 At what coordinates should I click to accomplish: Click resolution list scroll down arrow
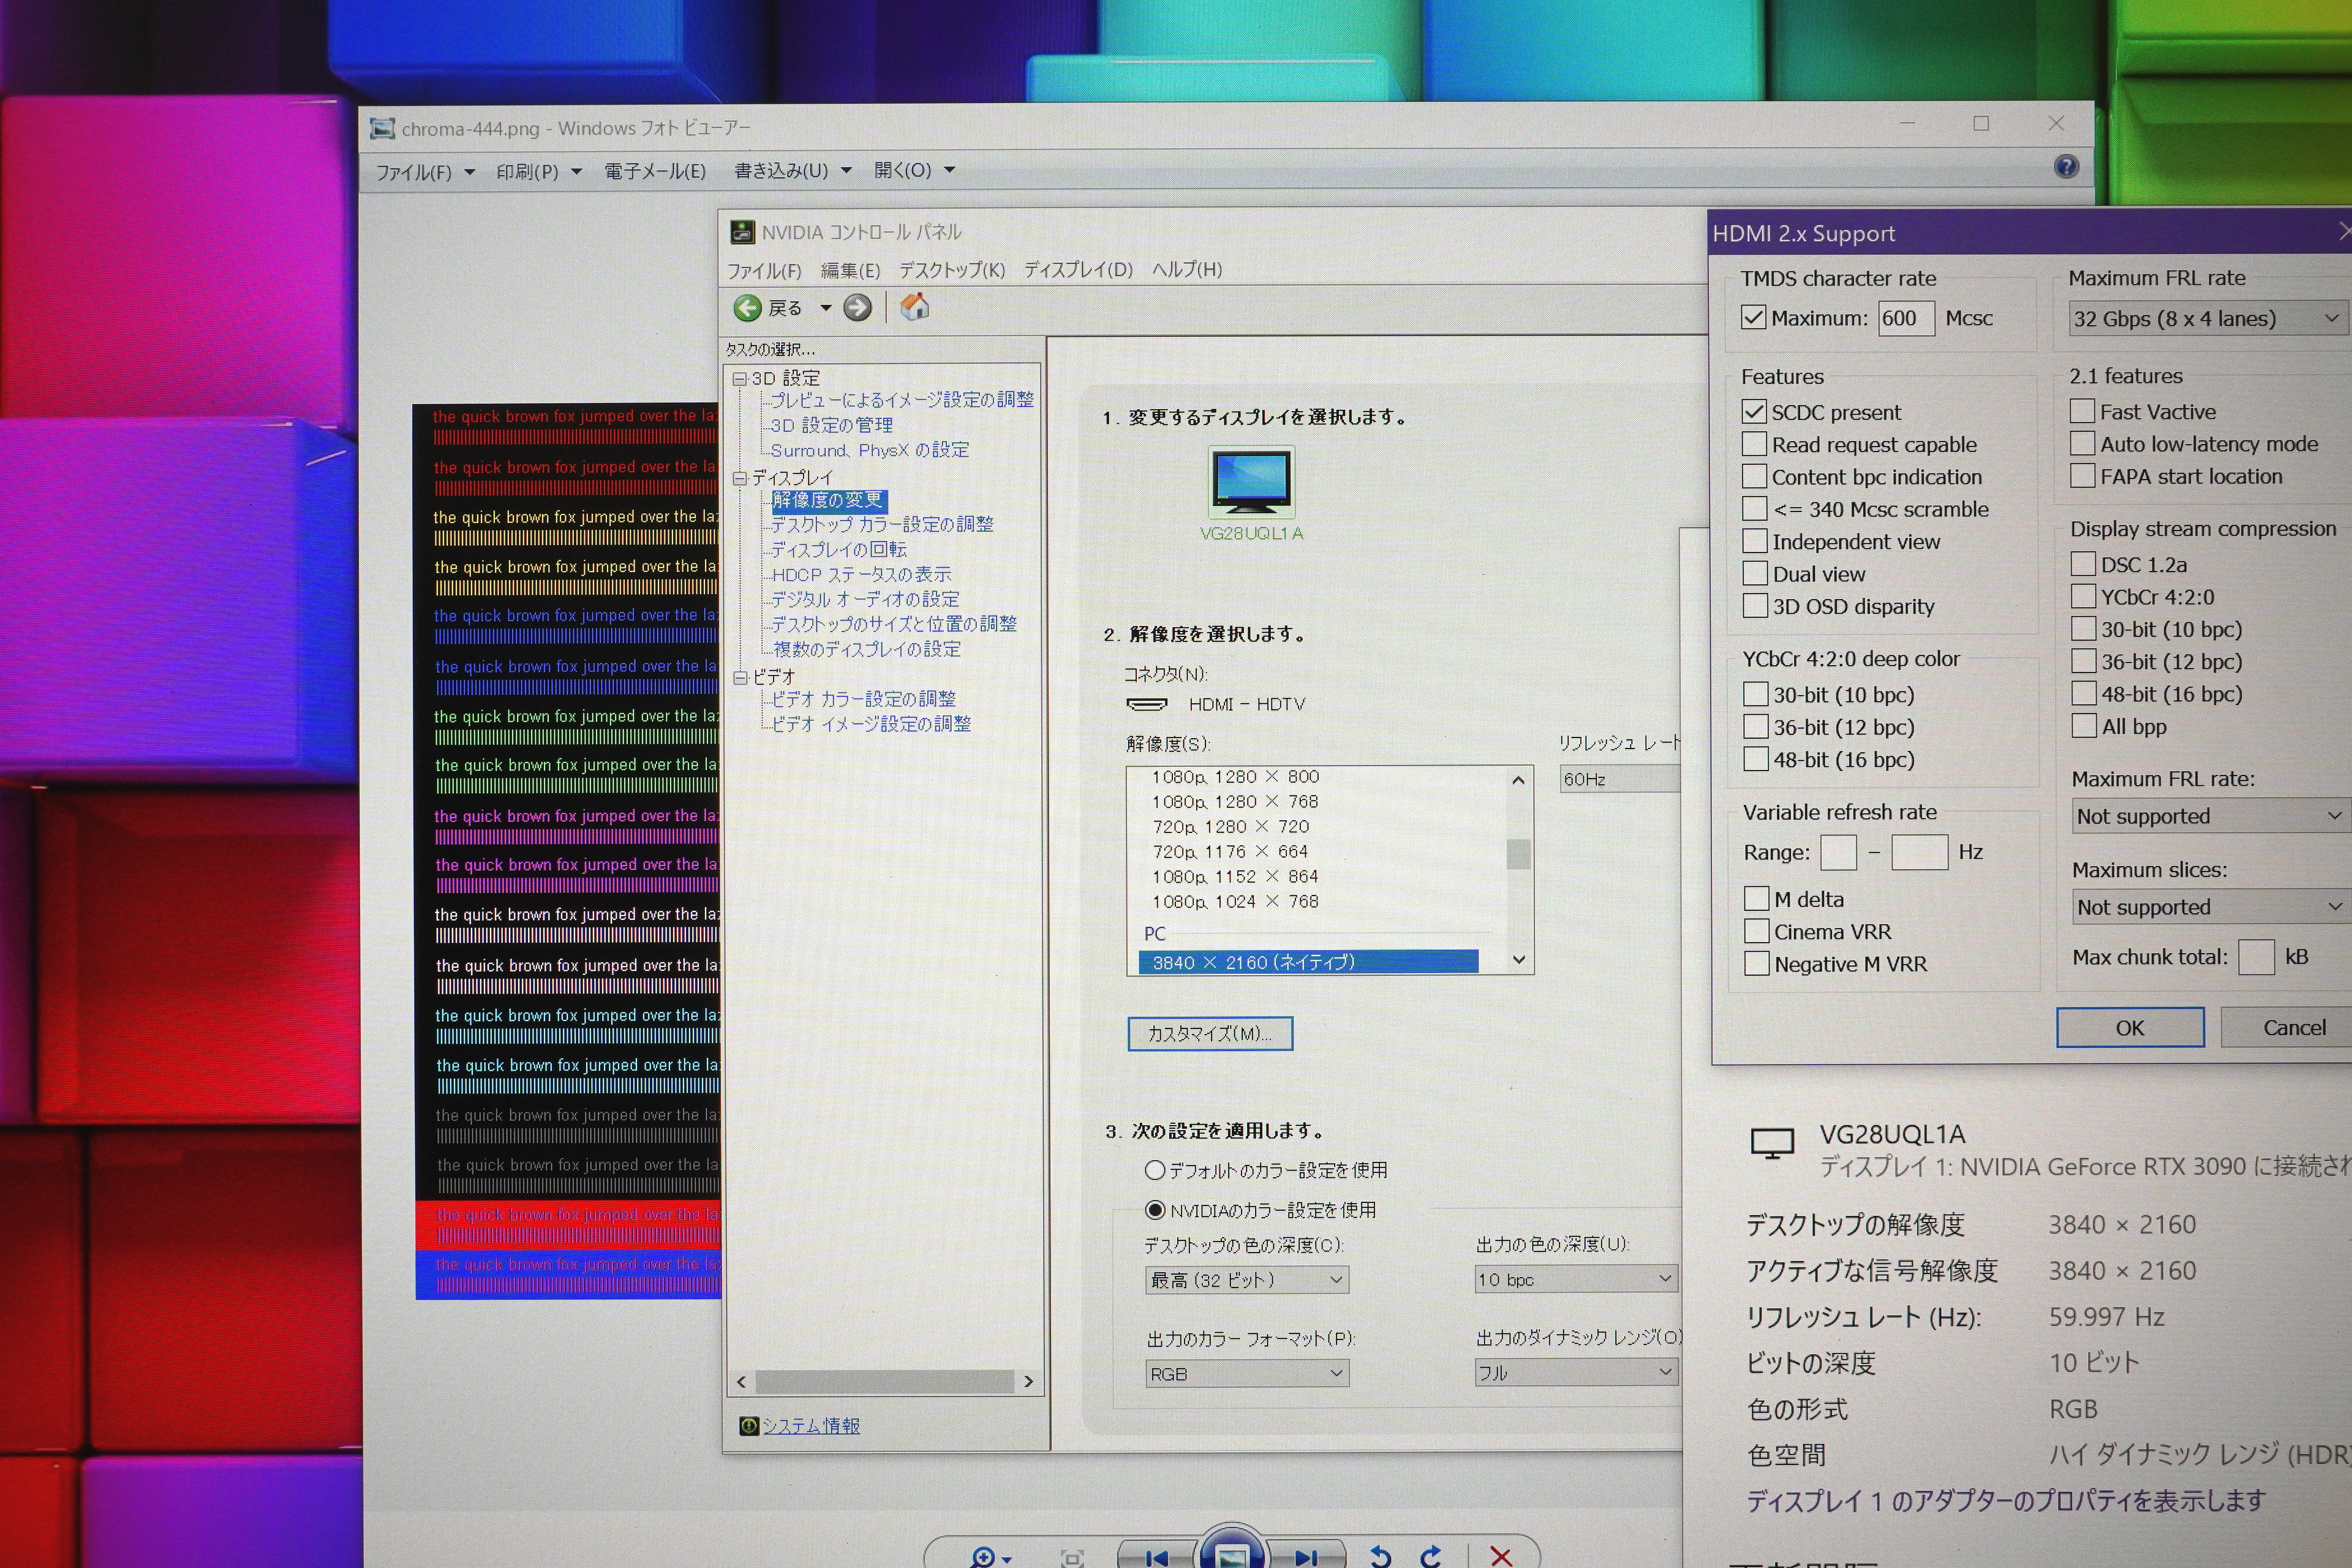(x=1519, y=960)
